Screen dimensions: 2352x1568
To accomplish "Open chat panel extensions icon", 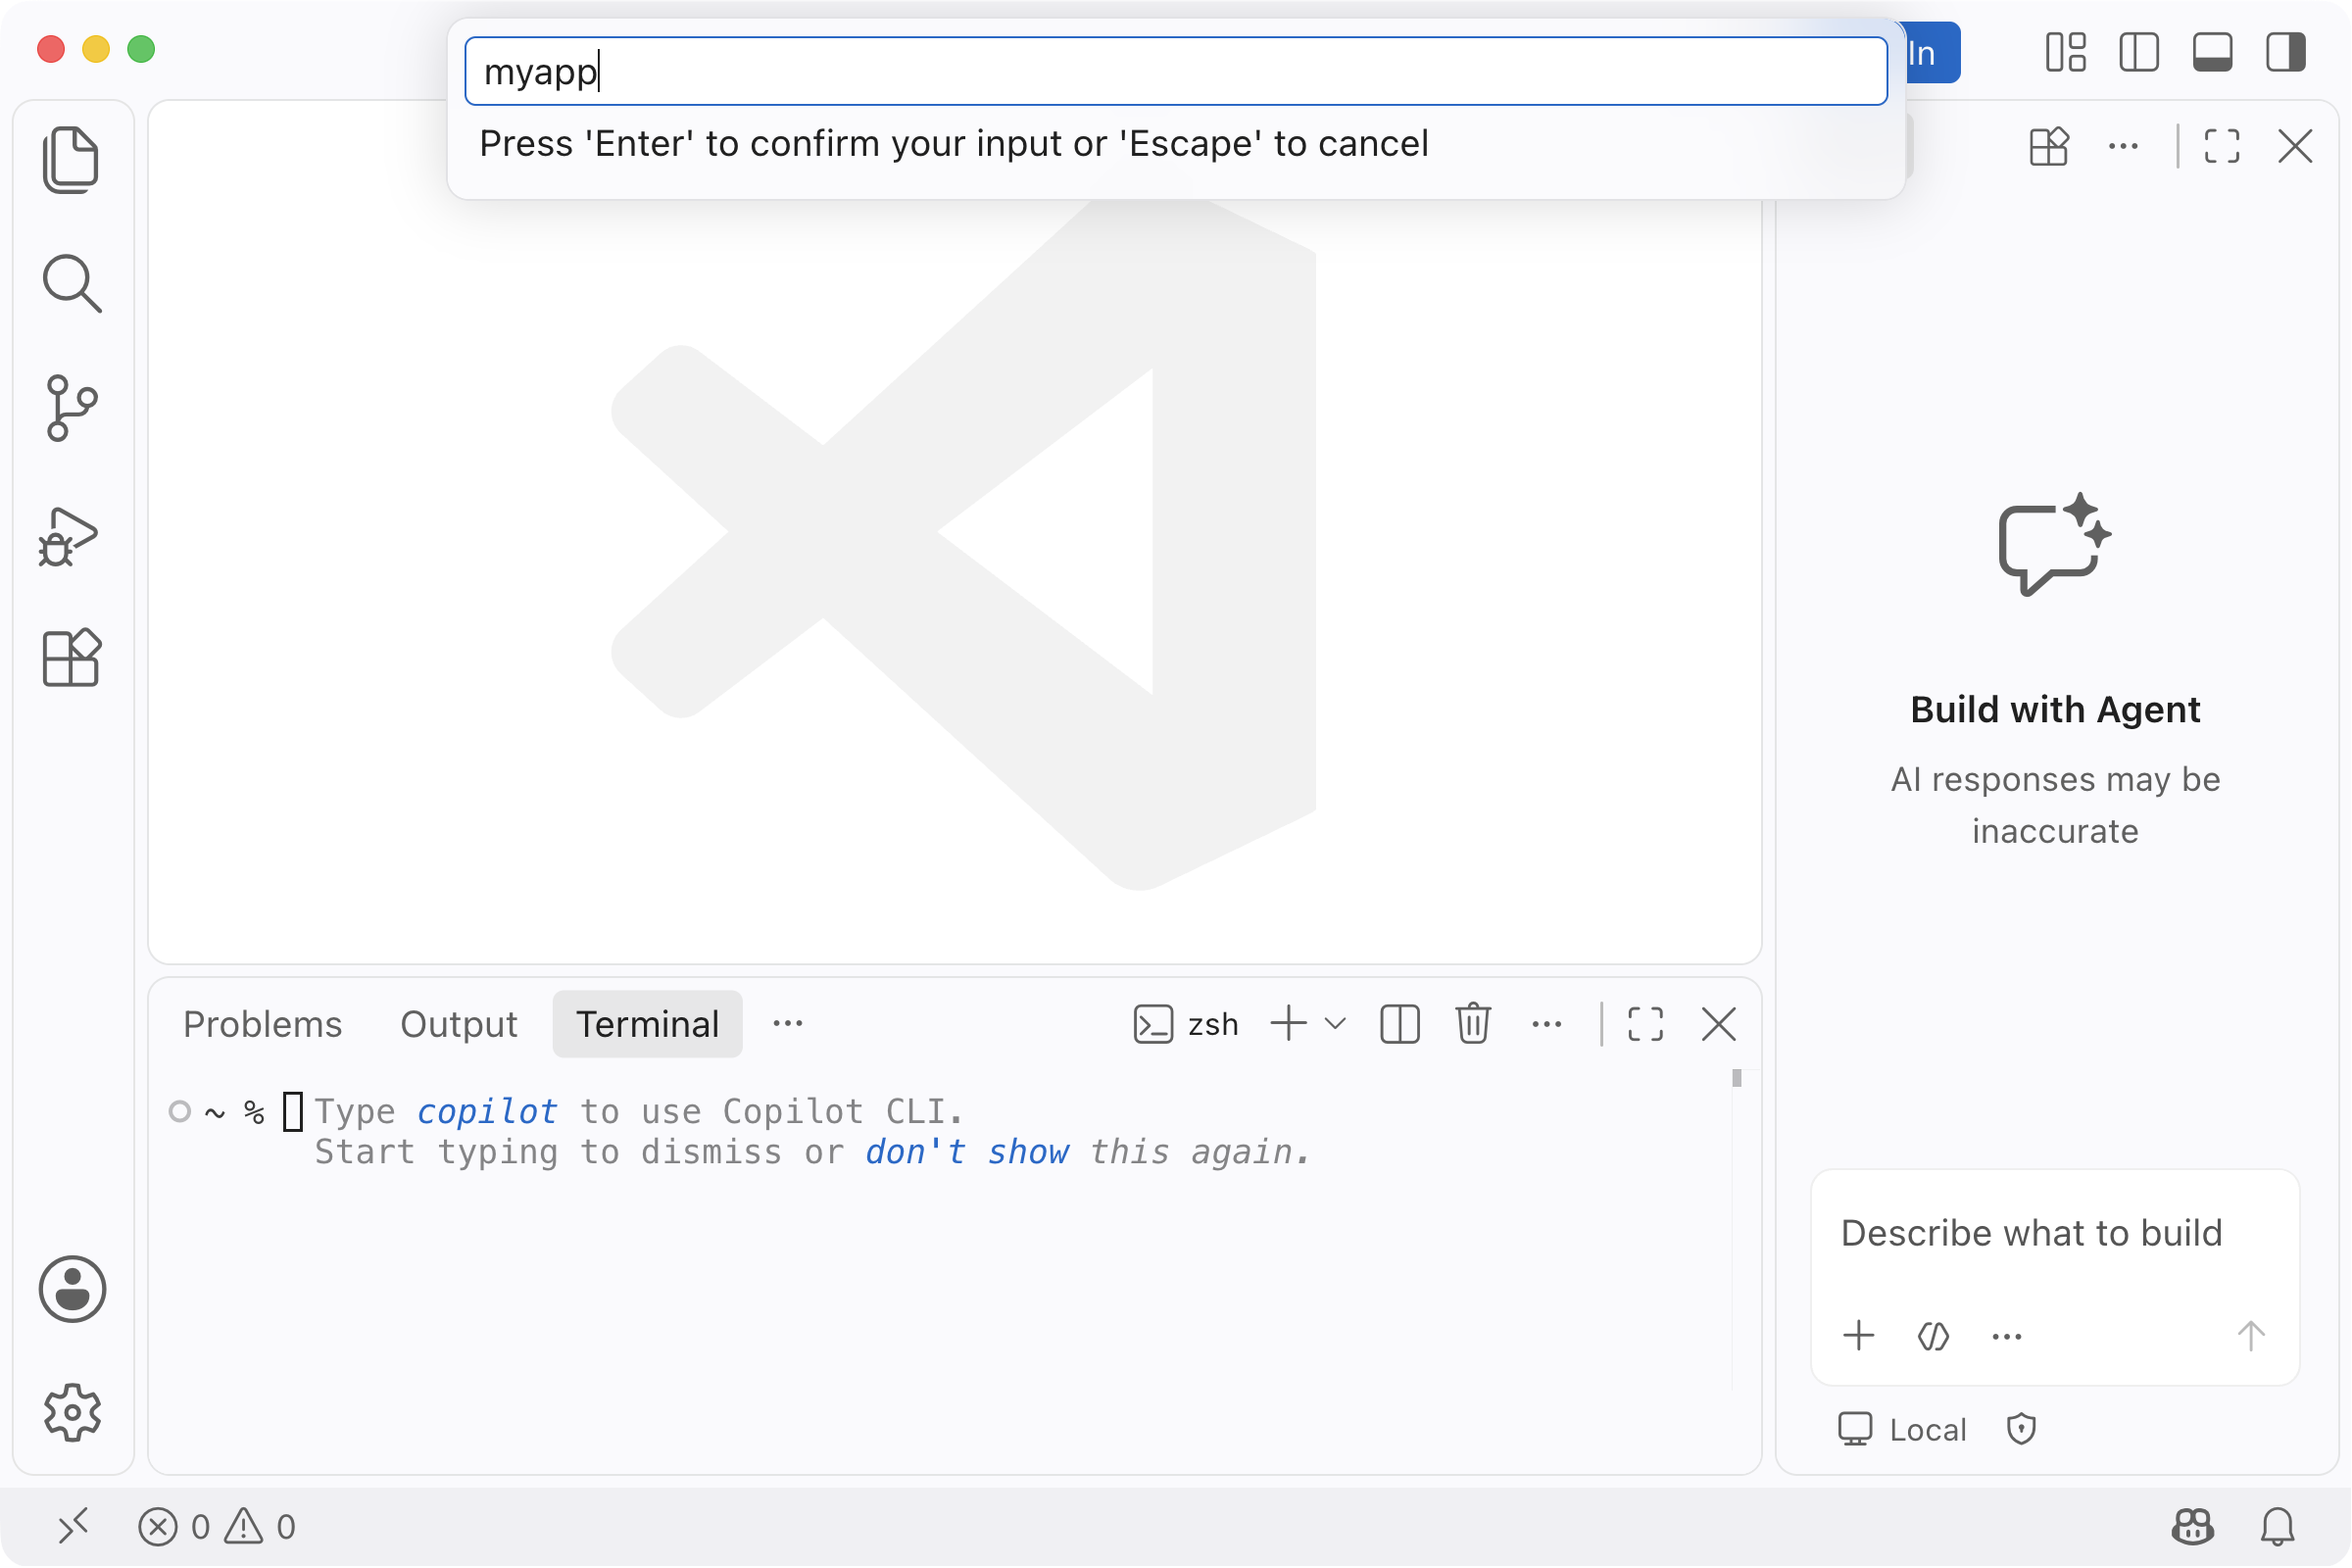I will [x=2049, y=147].
